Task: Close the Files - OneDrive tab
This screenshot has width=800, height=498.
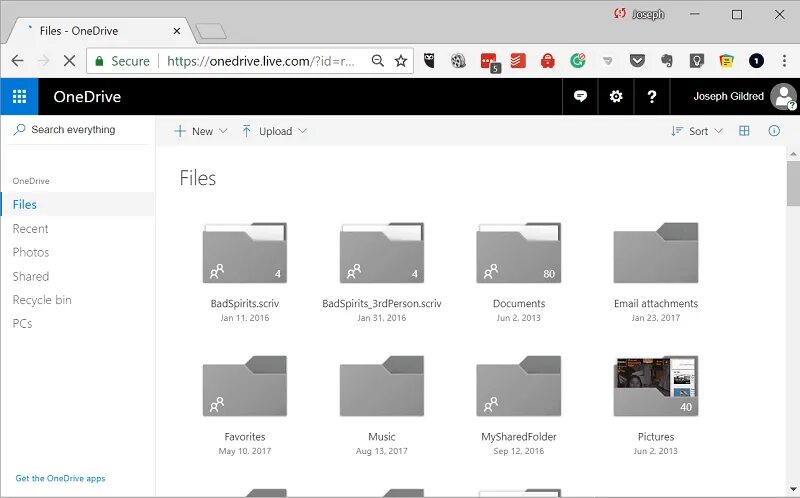Action: 177,31
